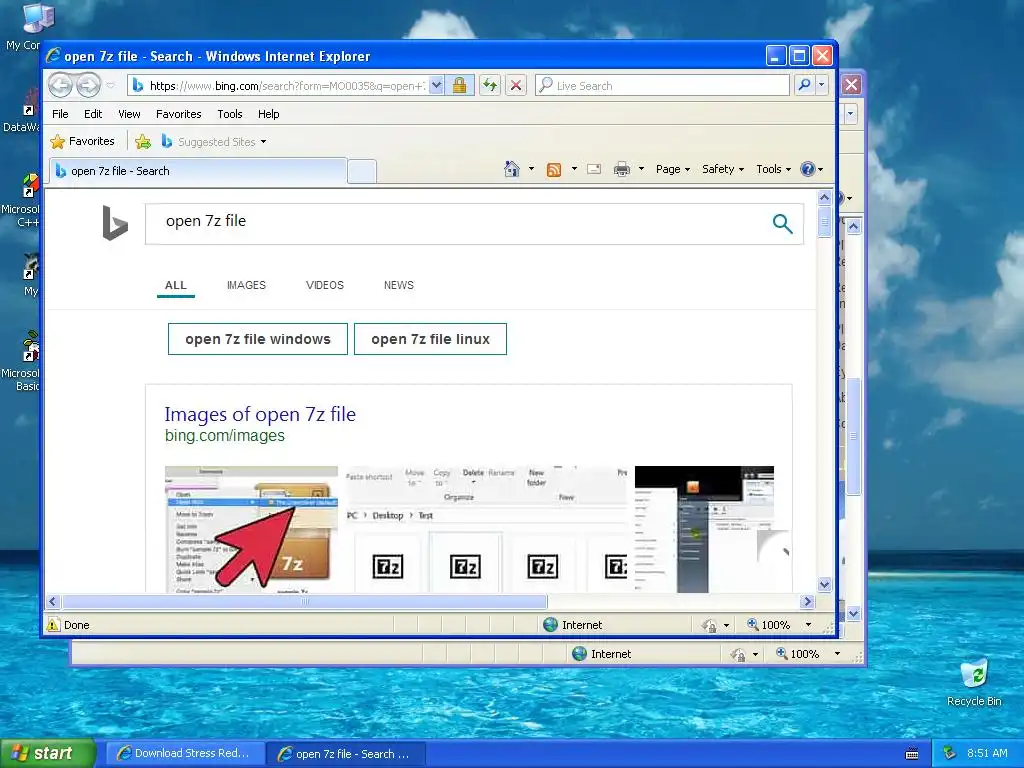Screen dimensions: 1024x768
Task: Switch to the IMAGES tab
Action: tap(246, 285)
